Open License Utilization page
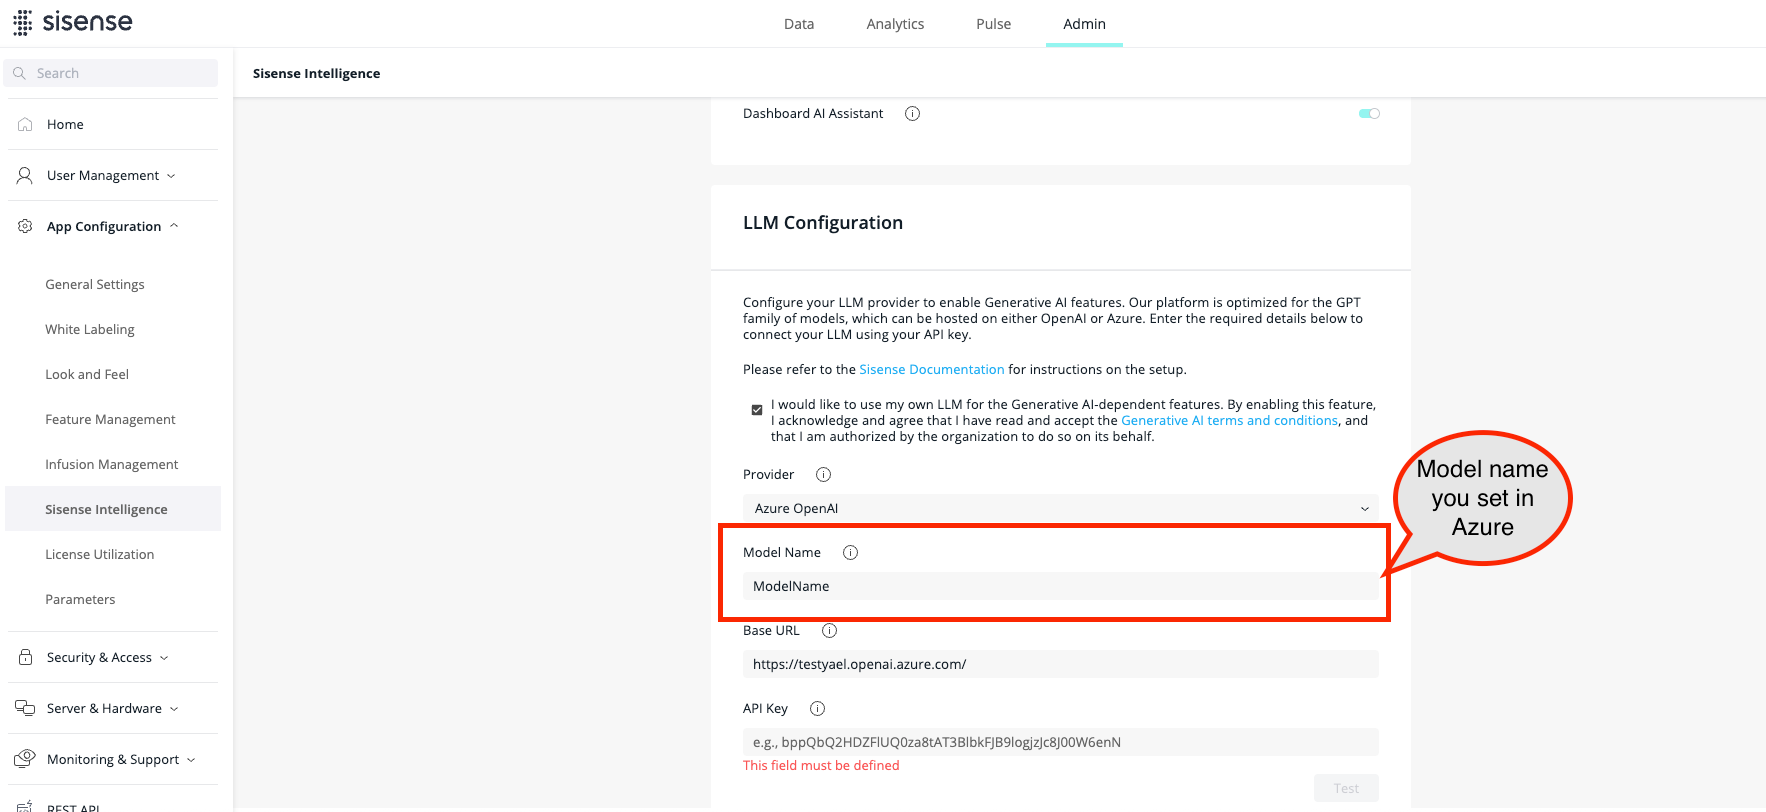This screenshot has height=812, width=1766. click(100, 554)
